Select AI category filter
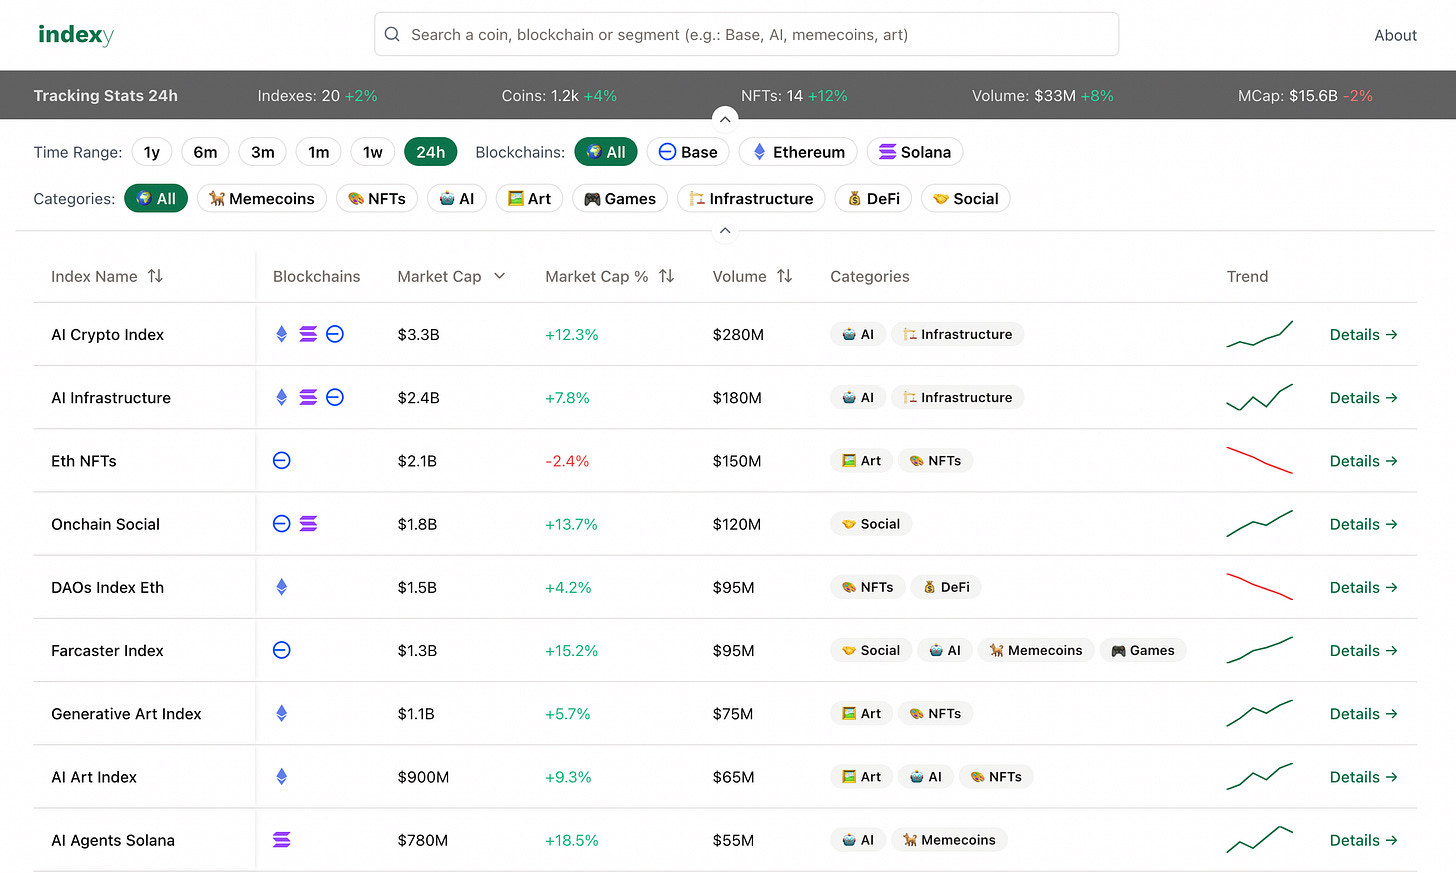Image resolution: width=1456 pixels, height=873 pixels. (x=457, y=198)
